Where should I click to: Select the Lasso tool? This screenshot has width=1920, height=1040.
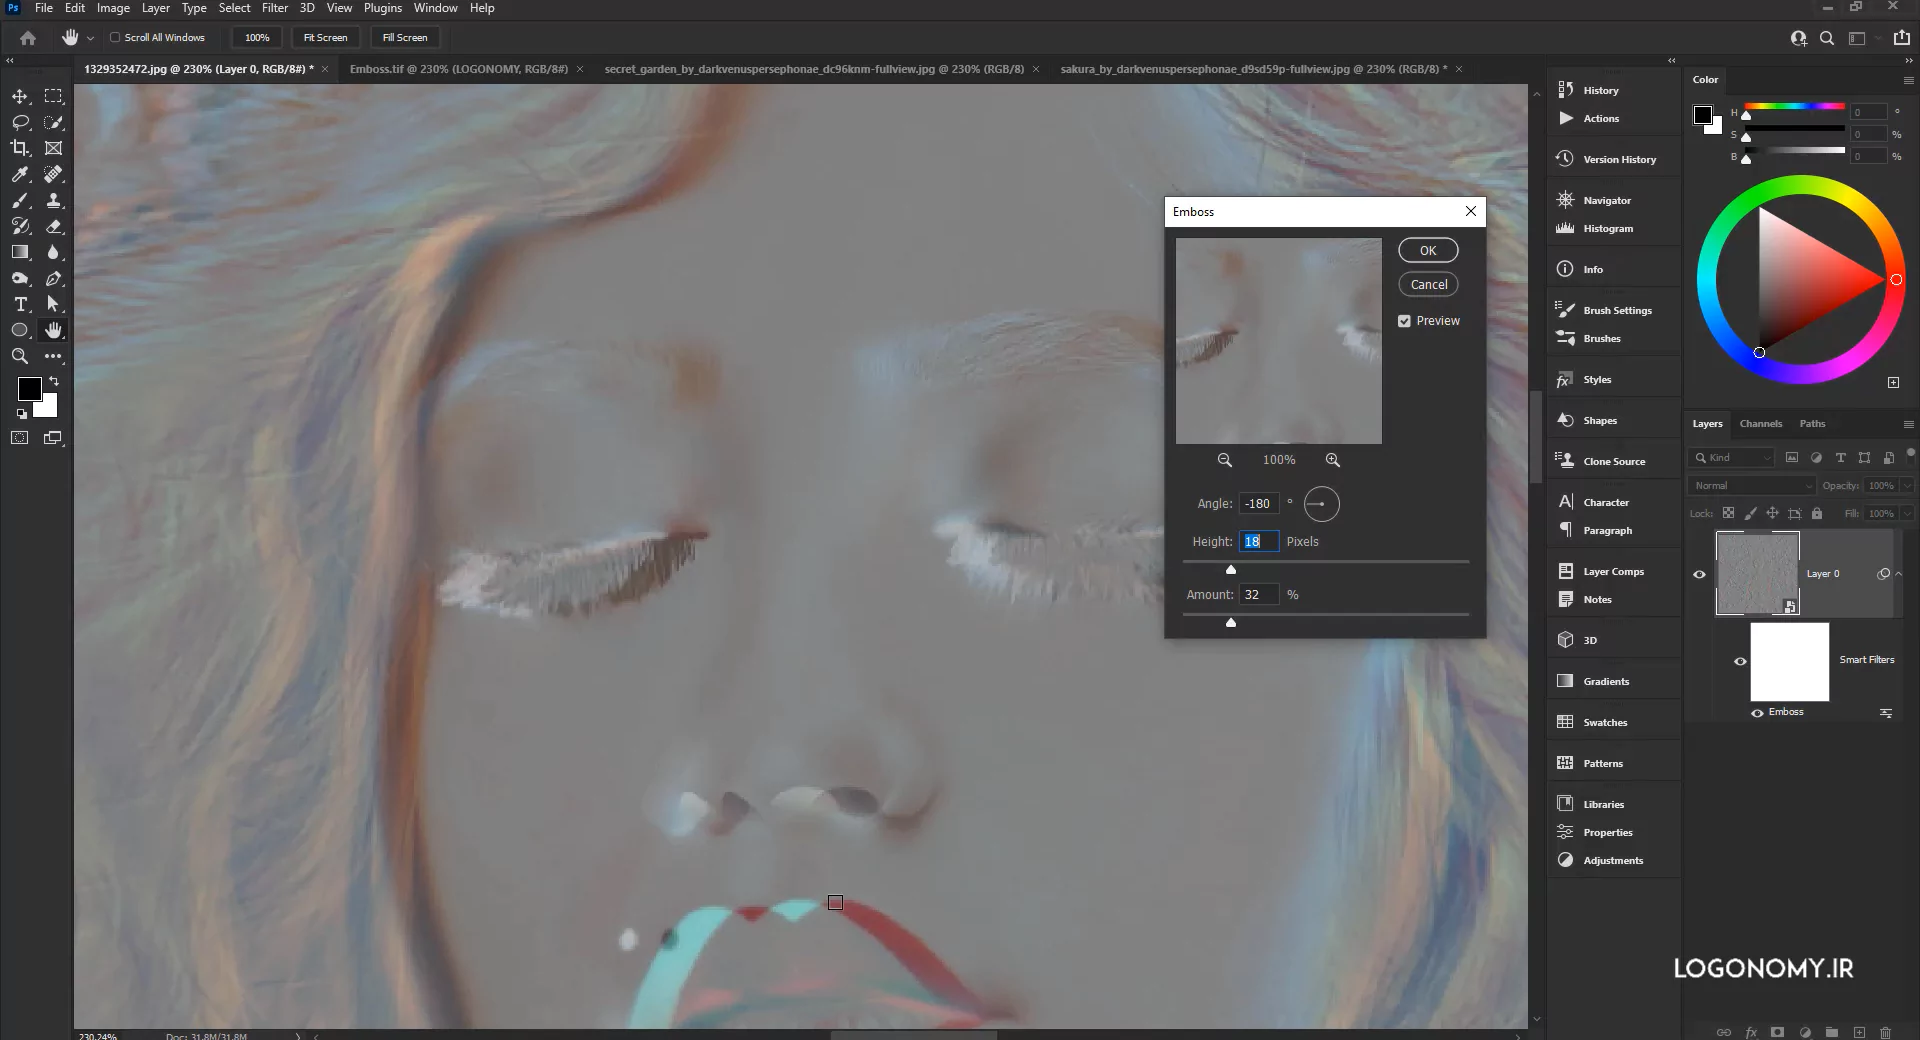point(20,122)
